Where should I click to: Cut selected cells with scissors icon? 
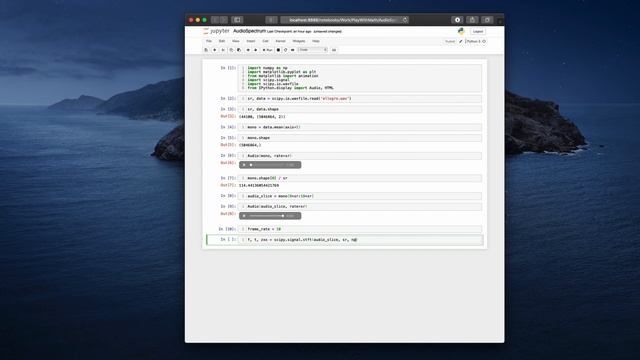pyautogui.click(x=223, y=50)
